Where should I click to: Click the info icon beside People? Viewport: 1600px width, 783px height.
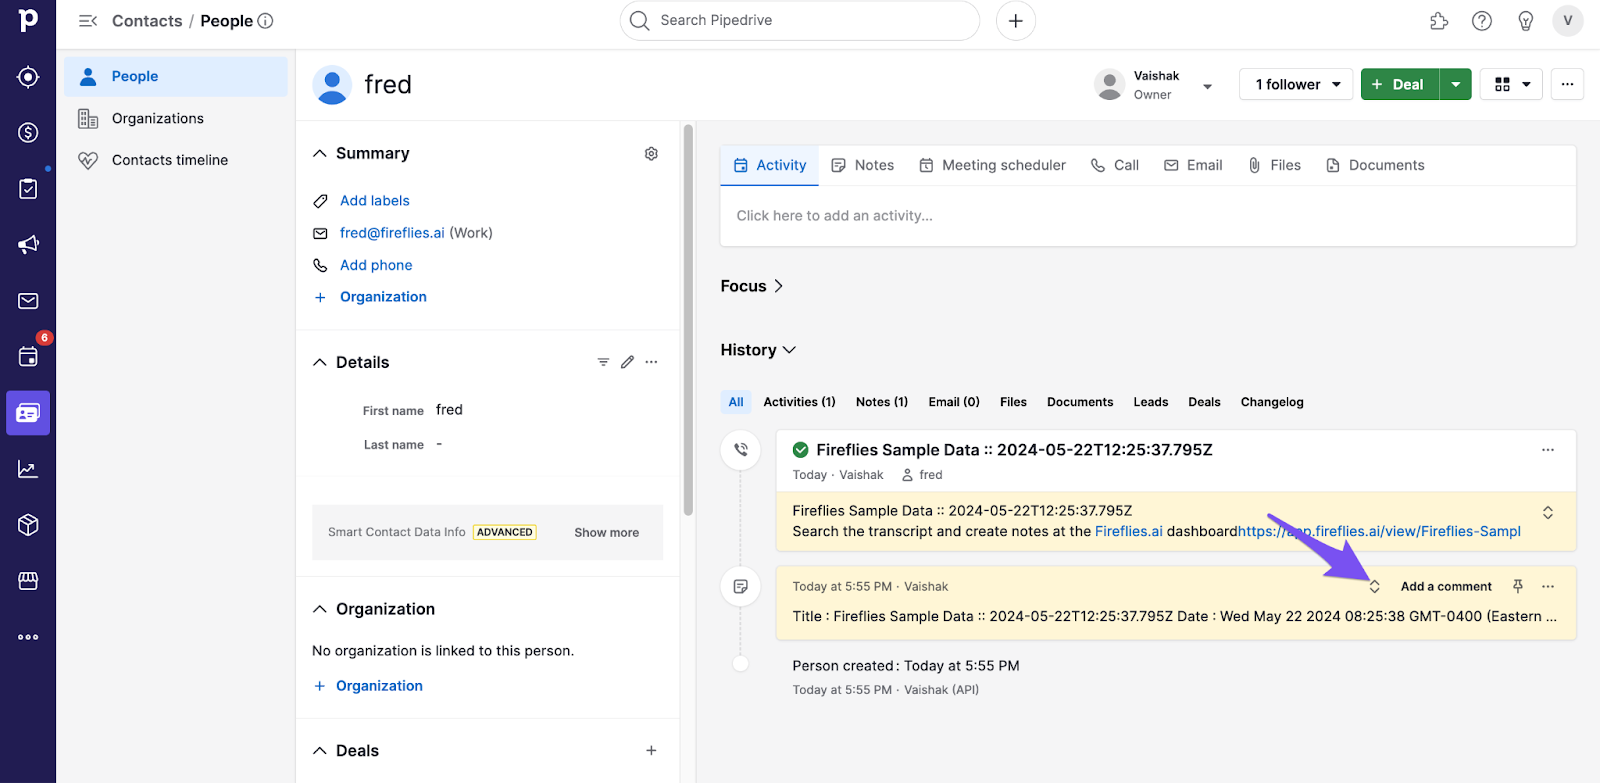(266, 21)
